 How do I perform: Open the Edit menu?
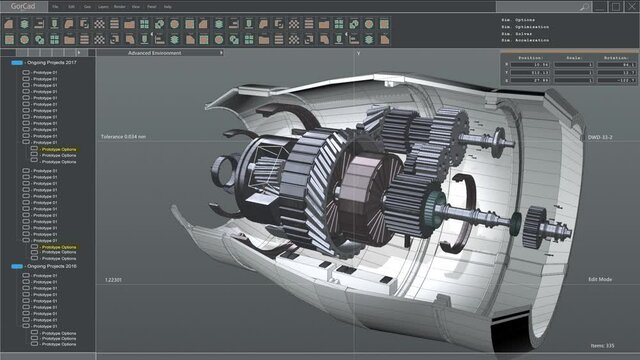point(71,7)
